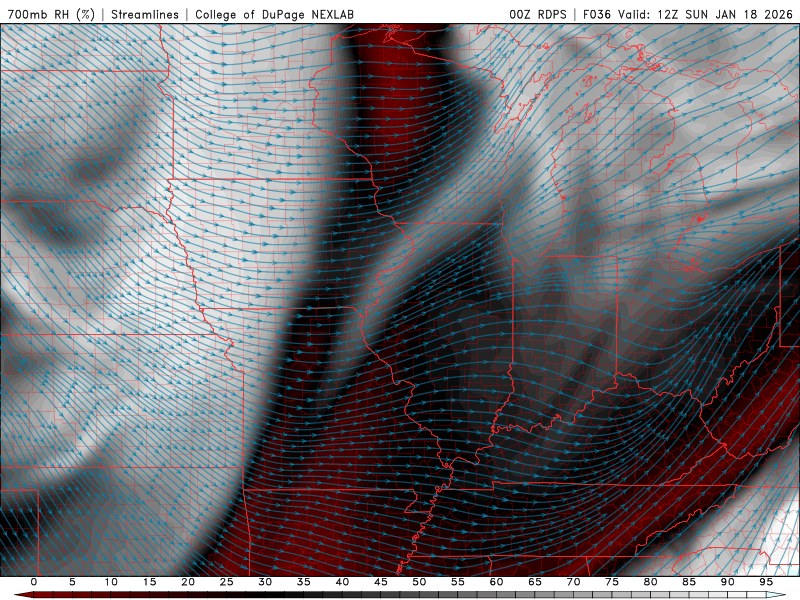The height and width of the screenshot is (600, 800).
Task: Click the "10" label on the color scale
Action: pos(111,582)
